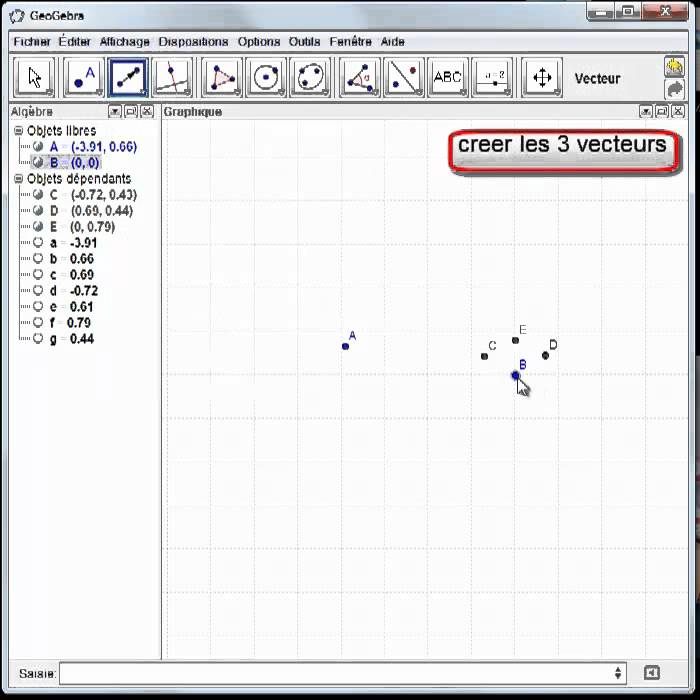Toggle visibility of point B
This screenshot has height=700, width=700.
coord(38,162)
